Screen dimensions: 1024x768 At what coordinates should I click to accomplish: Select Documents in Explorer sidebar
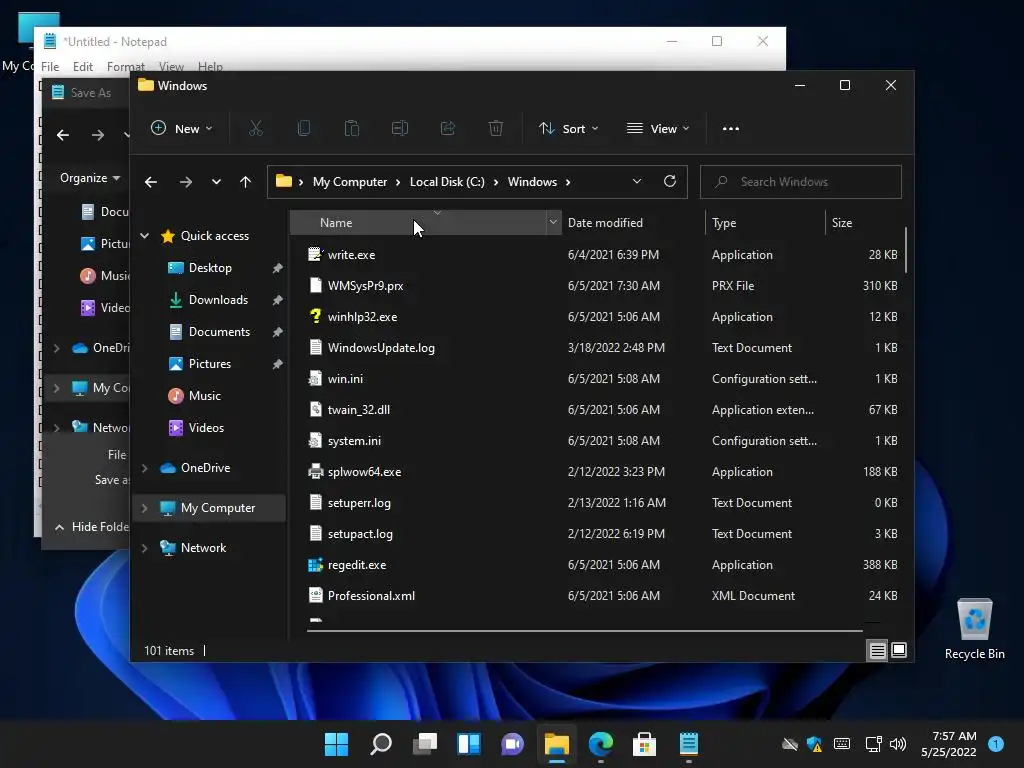tap(219, 332)
